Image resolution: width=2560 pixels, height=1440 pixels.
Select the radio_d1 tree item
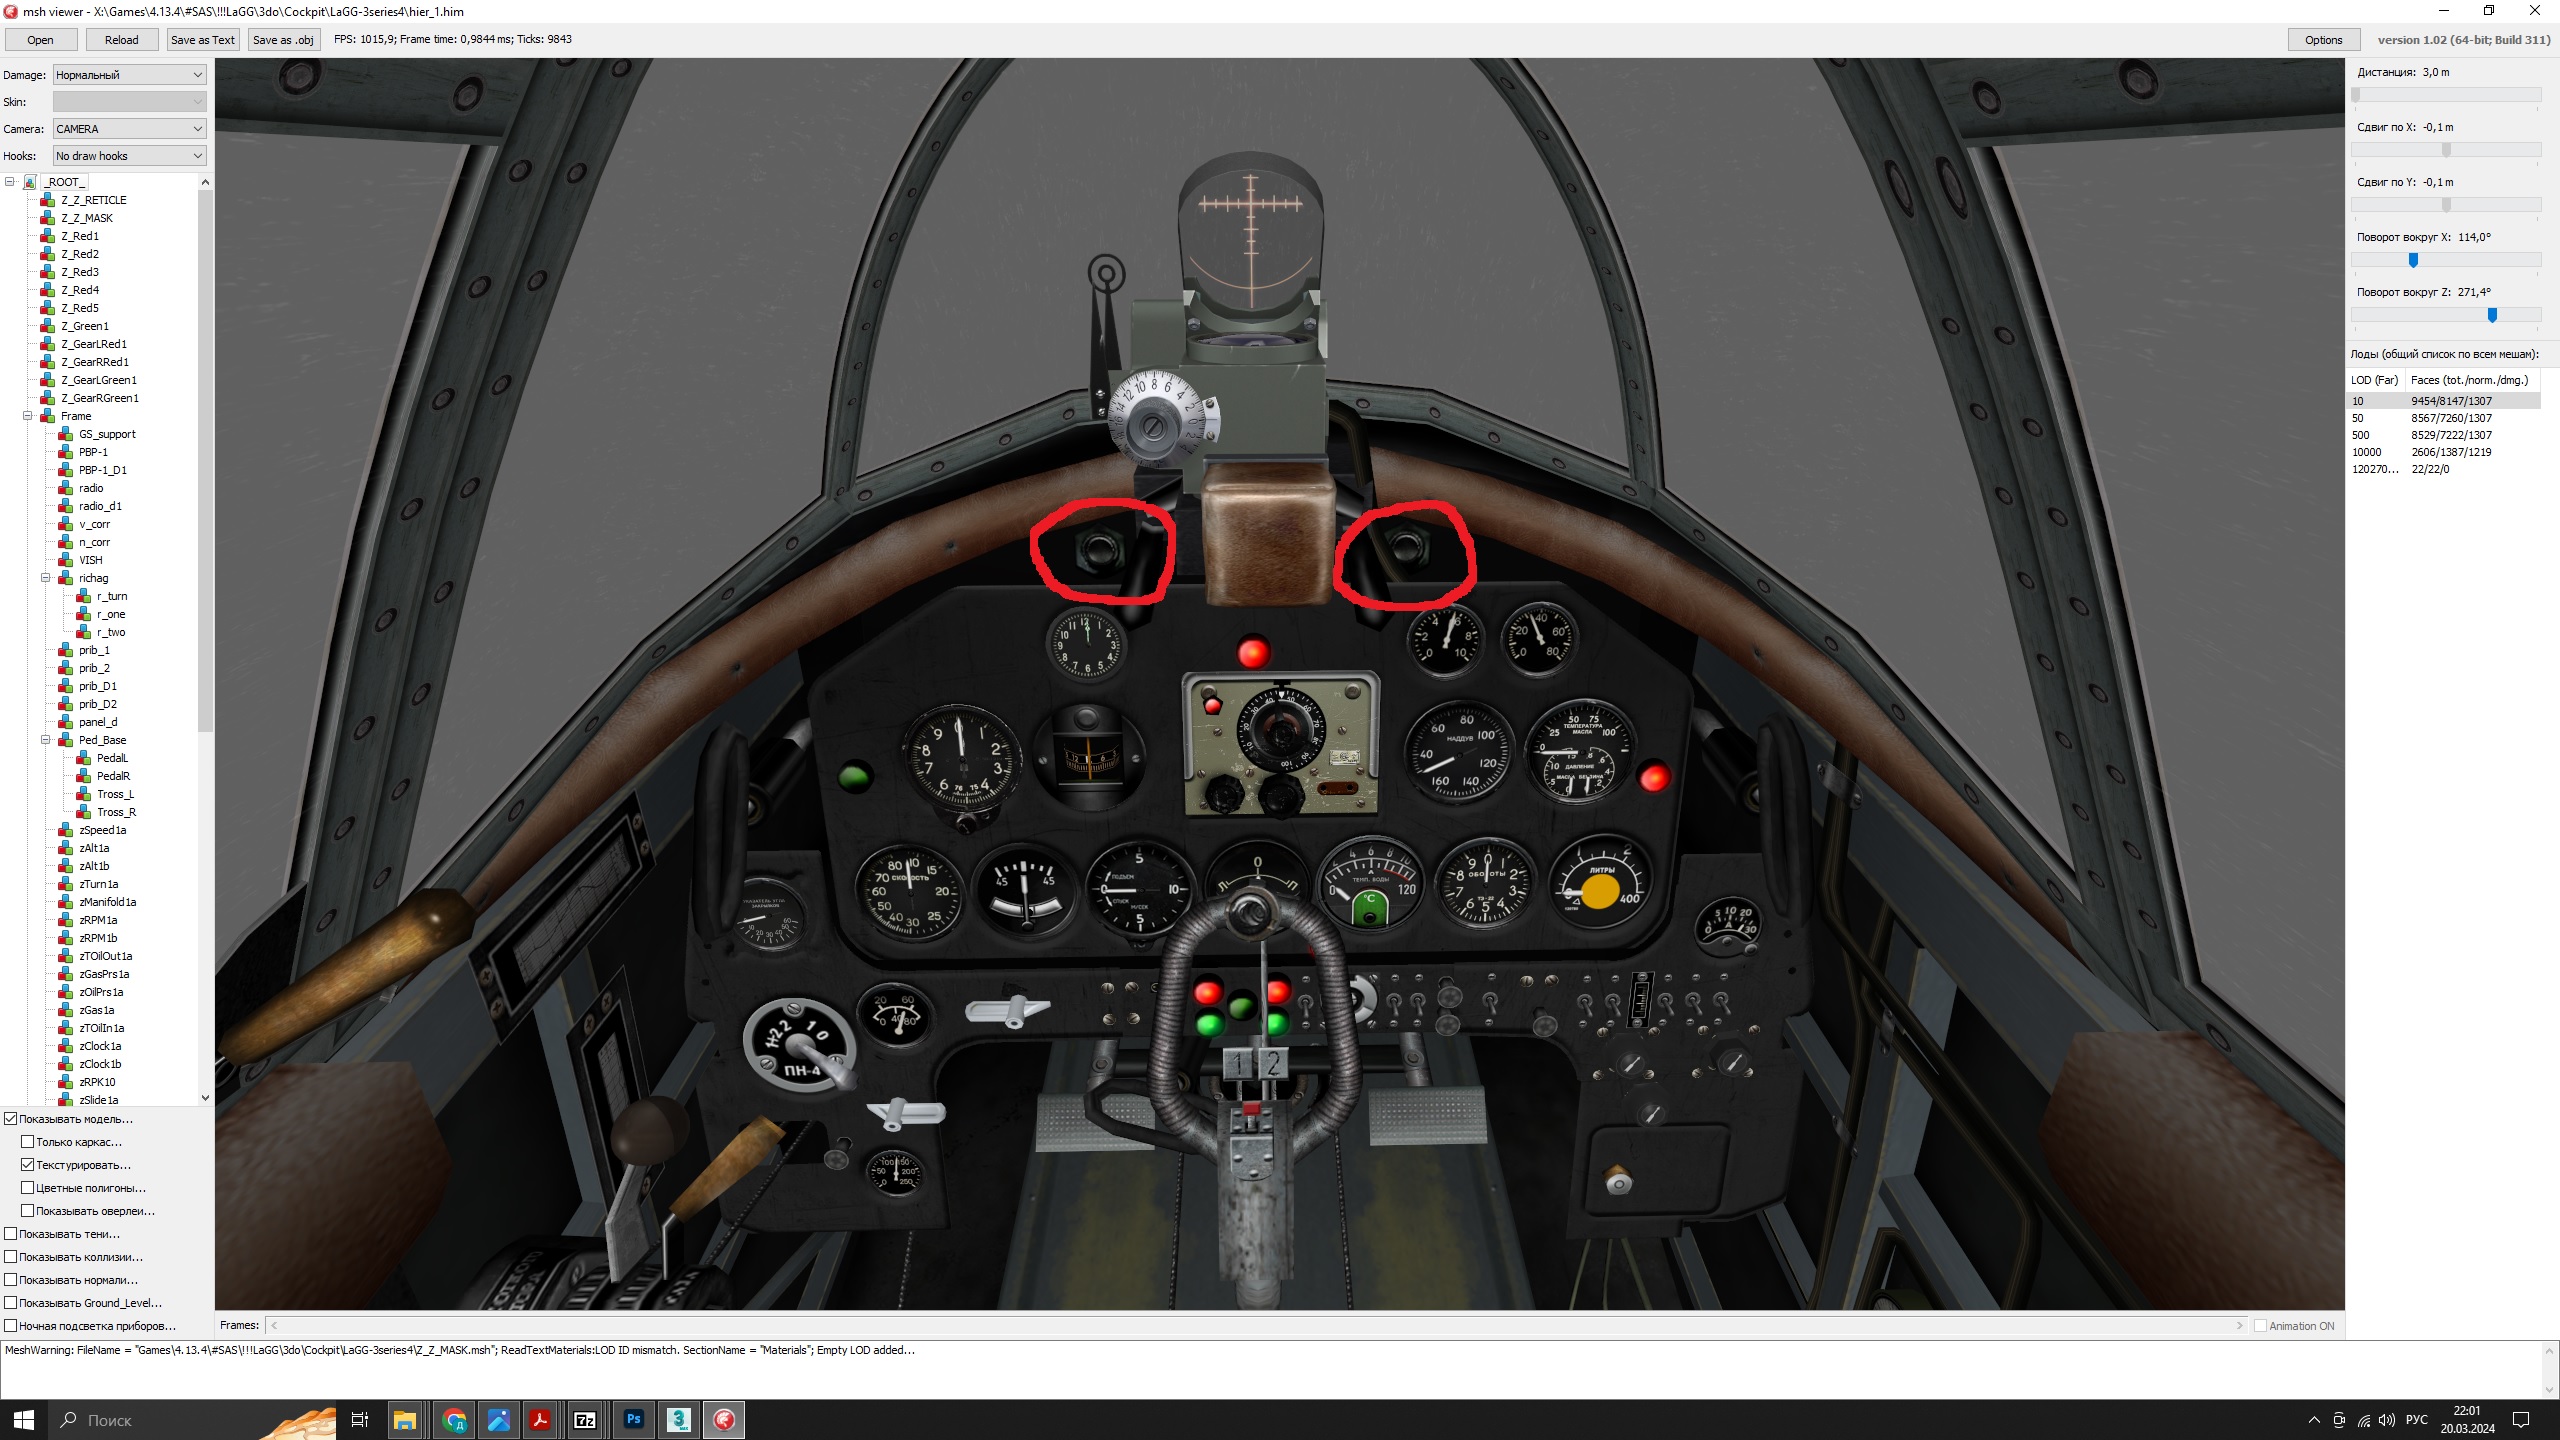click(x=100, y=506)
